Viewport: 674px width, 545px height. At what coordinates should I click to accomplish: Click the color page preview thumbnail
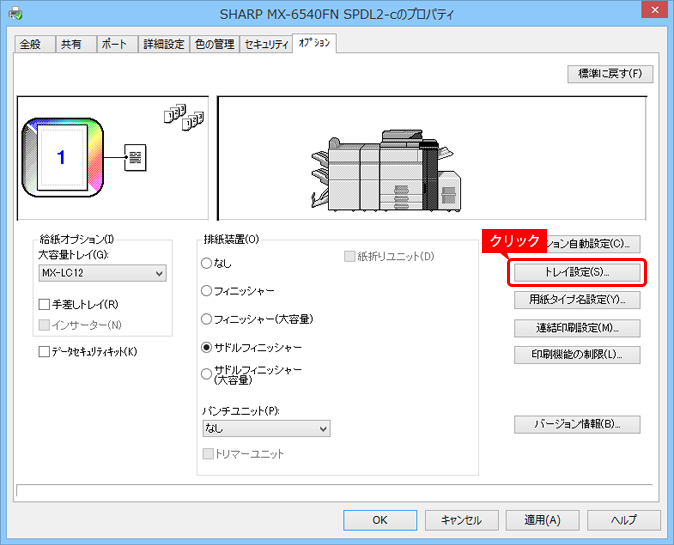tap(61, 156)
